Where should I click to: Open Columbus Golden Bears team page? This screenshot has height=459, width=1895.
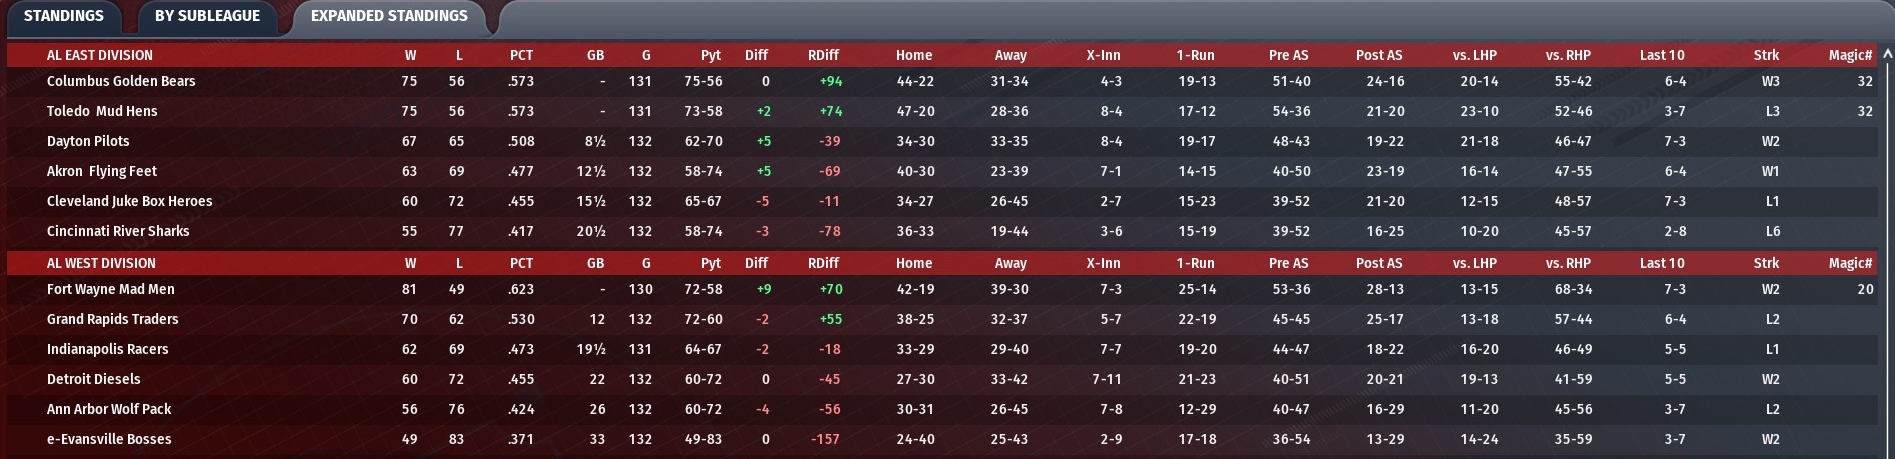121,81
